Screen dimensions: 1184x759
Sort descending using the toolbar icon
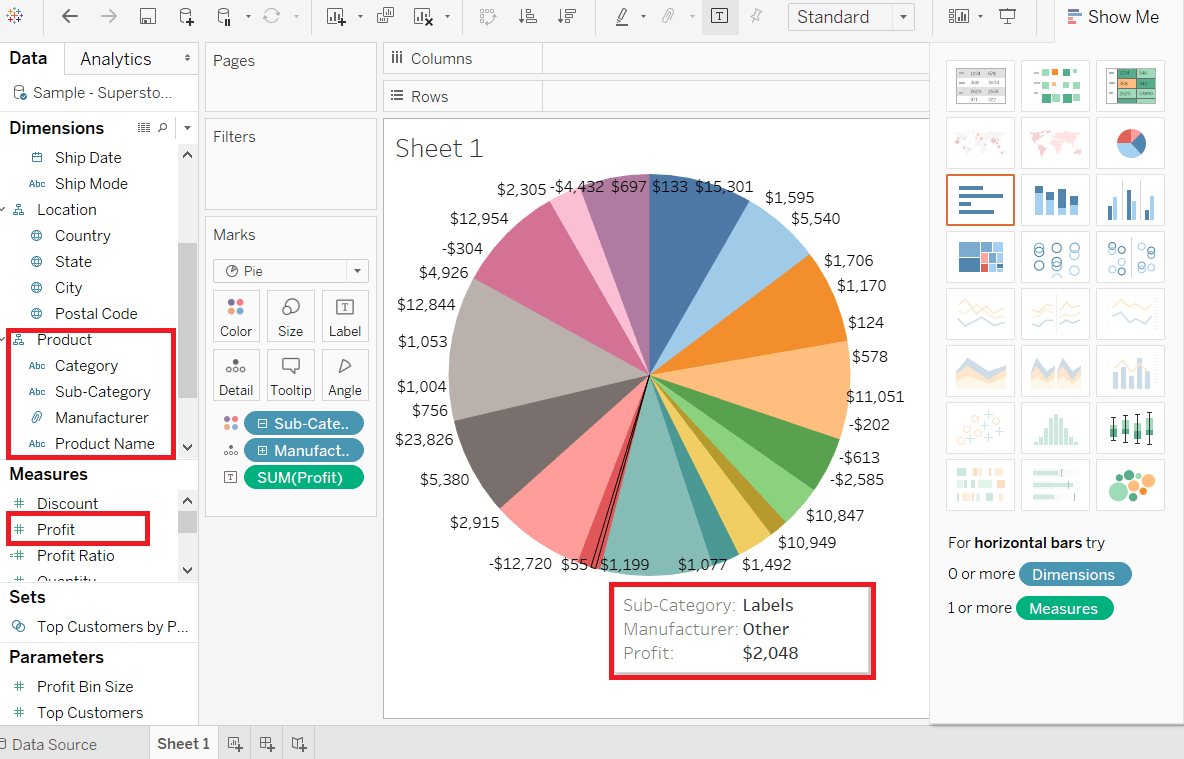tap(567, 17)
